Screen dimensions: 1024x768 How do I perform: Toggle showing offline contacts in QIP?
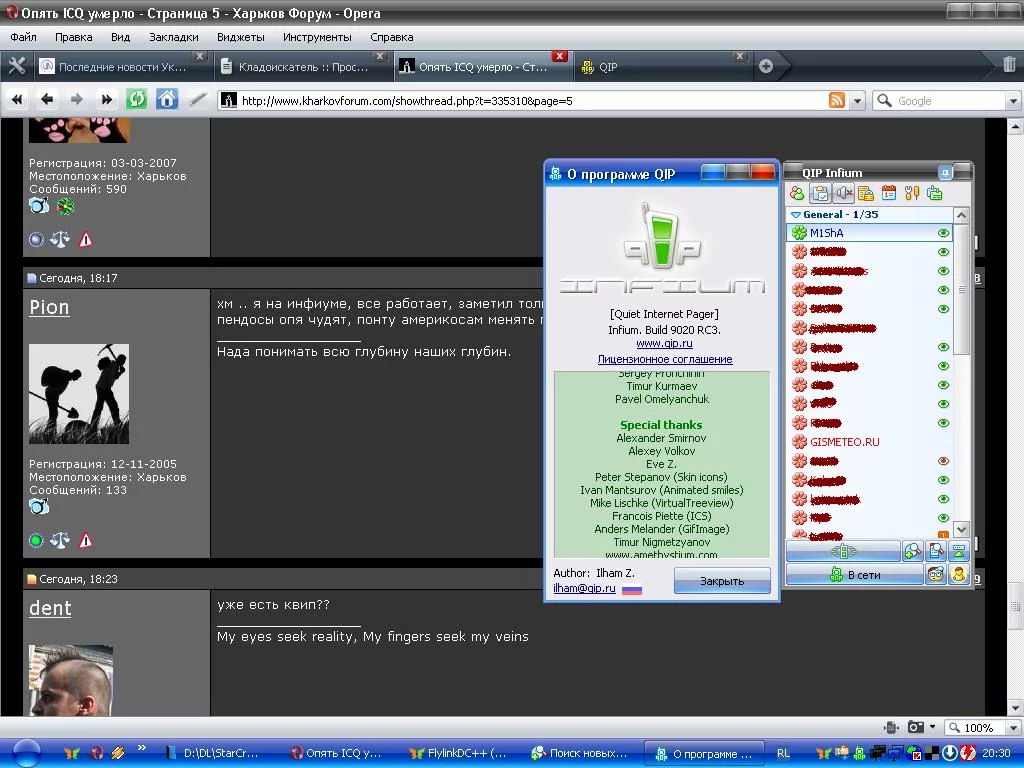click(797, 193)
